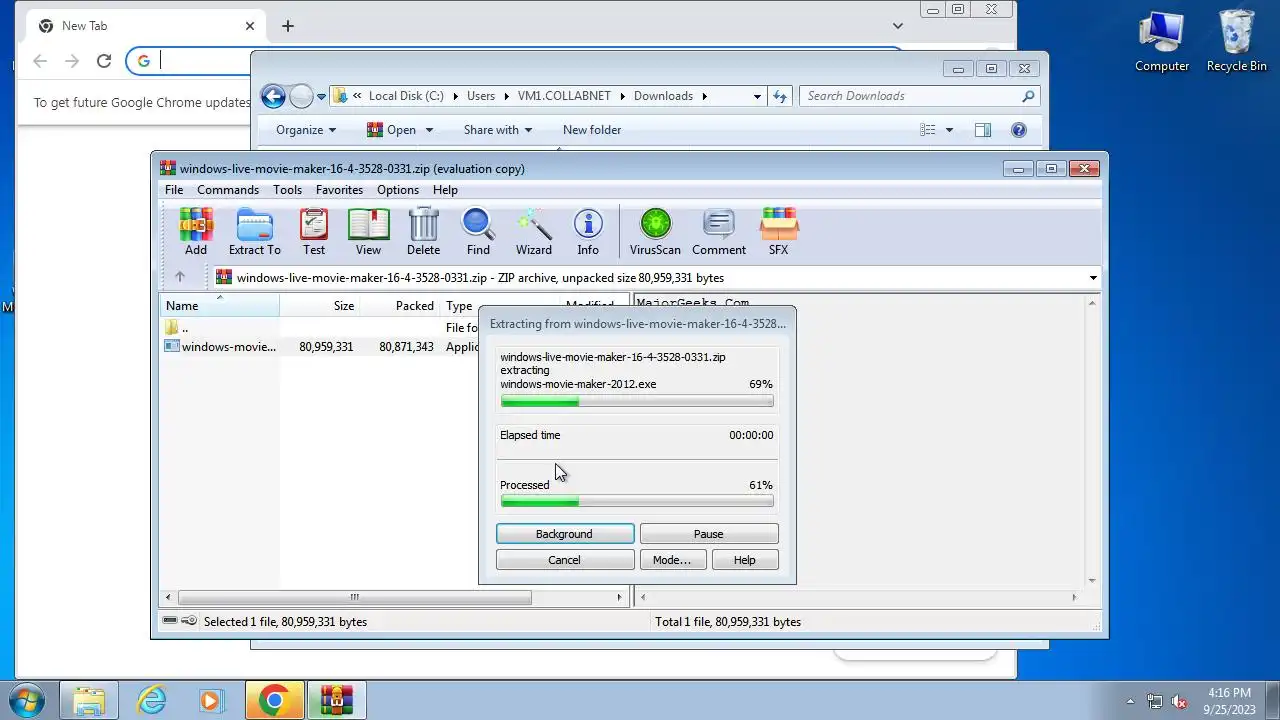Open WinRAR Favorites menu
Screen dimensions: 1280x720
(339, 190)
